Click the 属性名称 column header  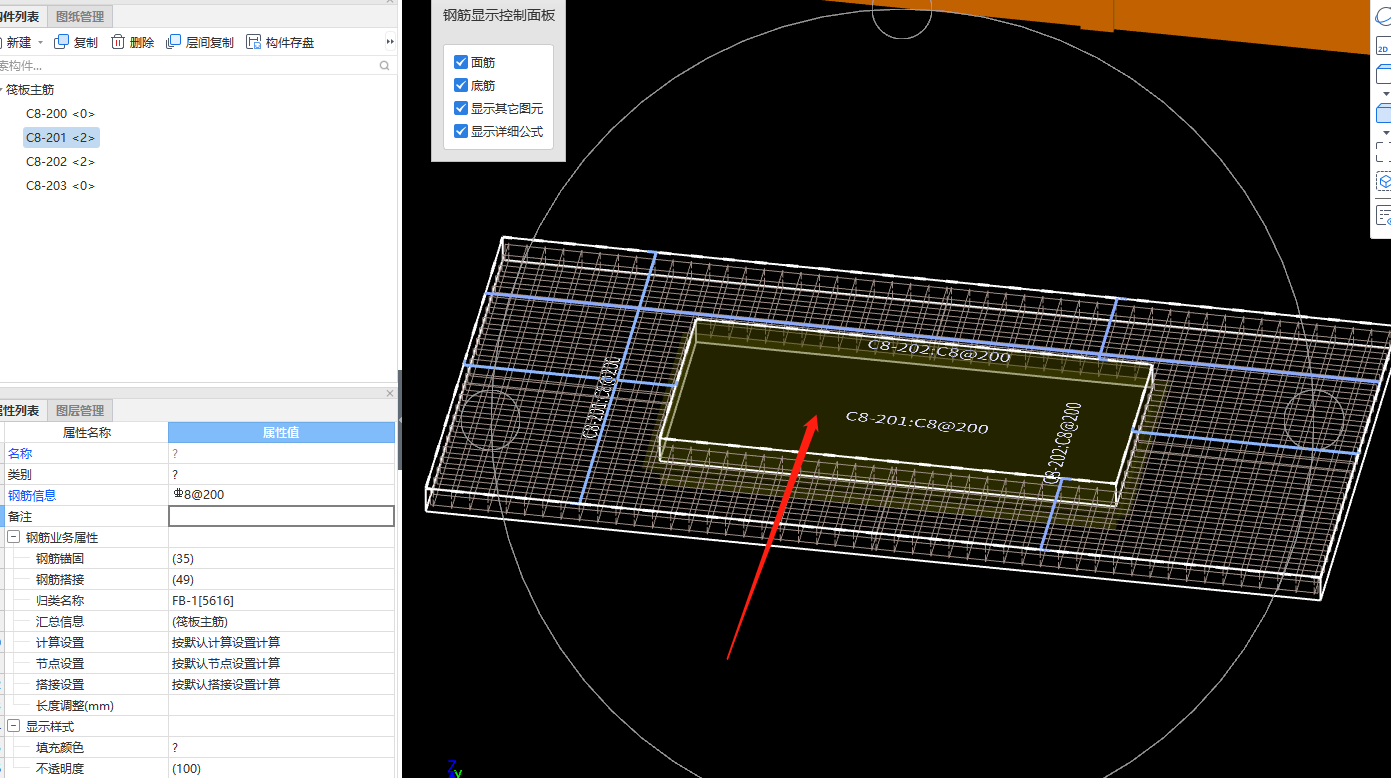click(87, 432)
